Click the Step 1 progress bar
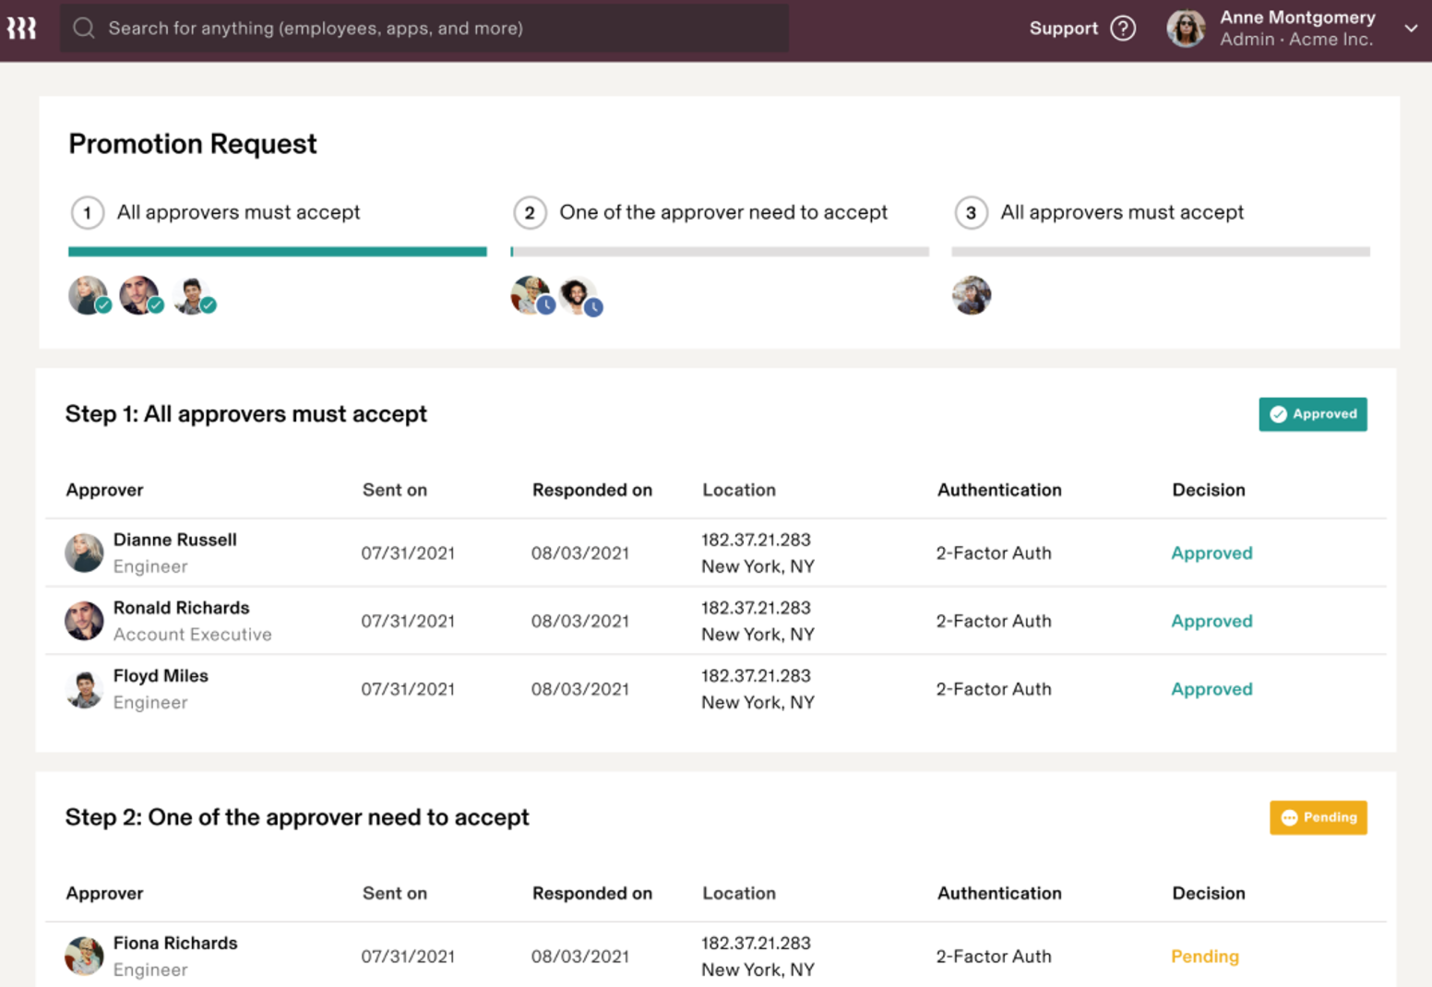The image size is (1432, 987). pyautogui.click(x=277, y=250)
